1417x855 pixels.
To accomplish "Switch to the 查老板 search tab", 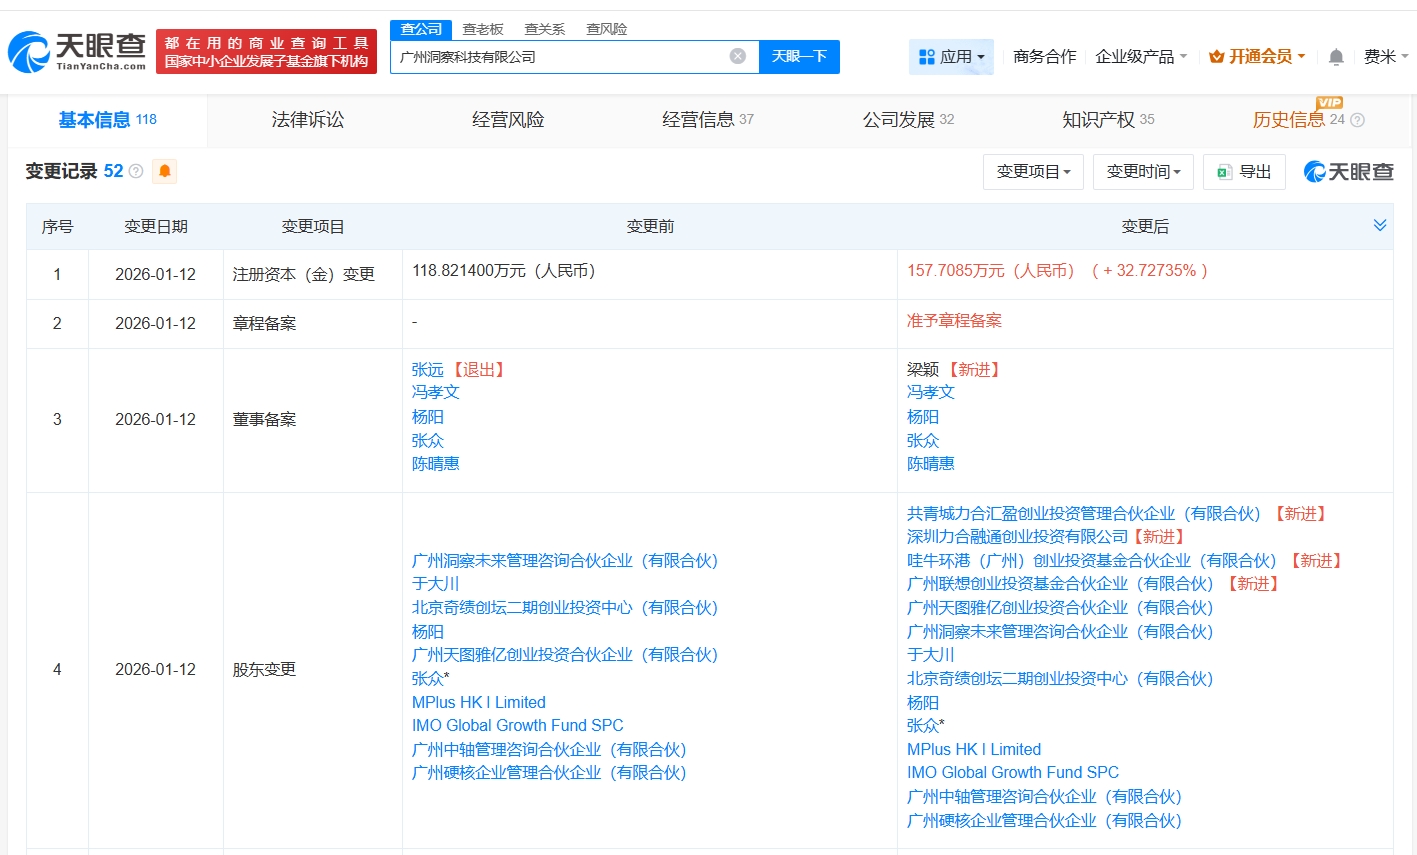I will tap(483, 29).
